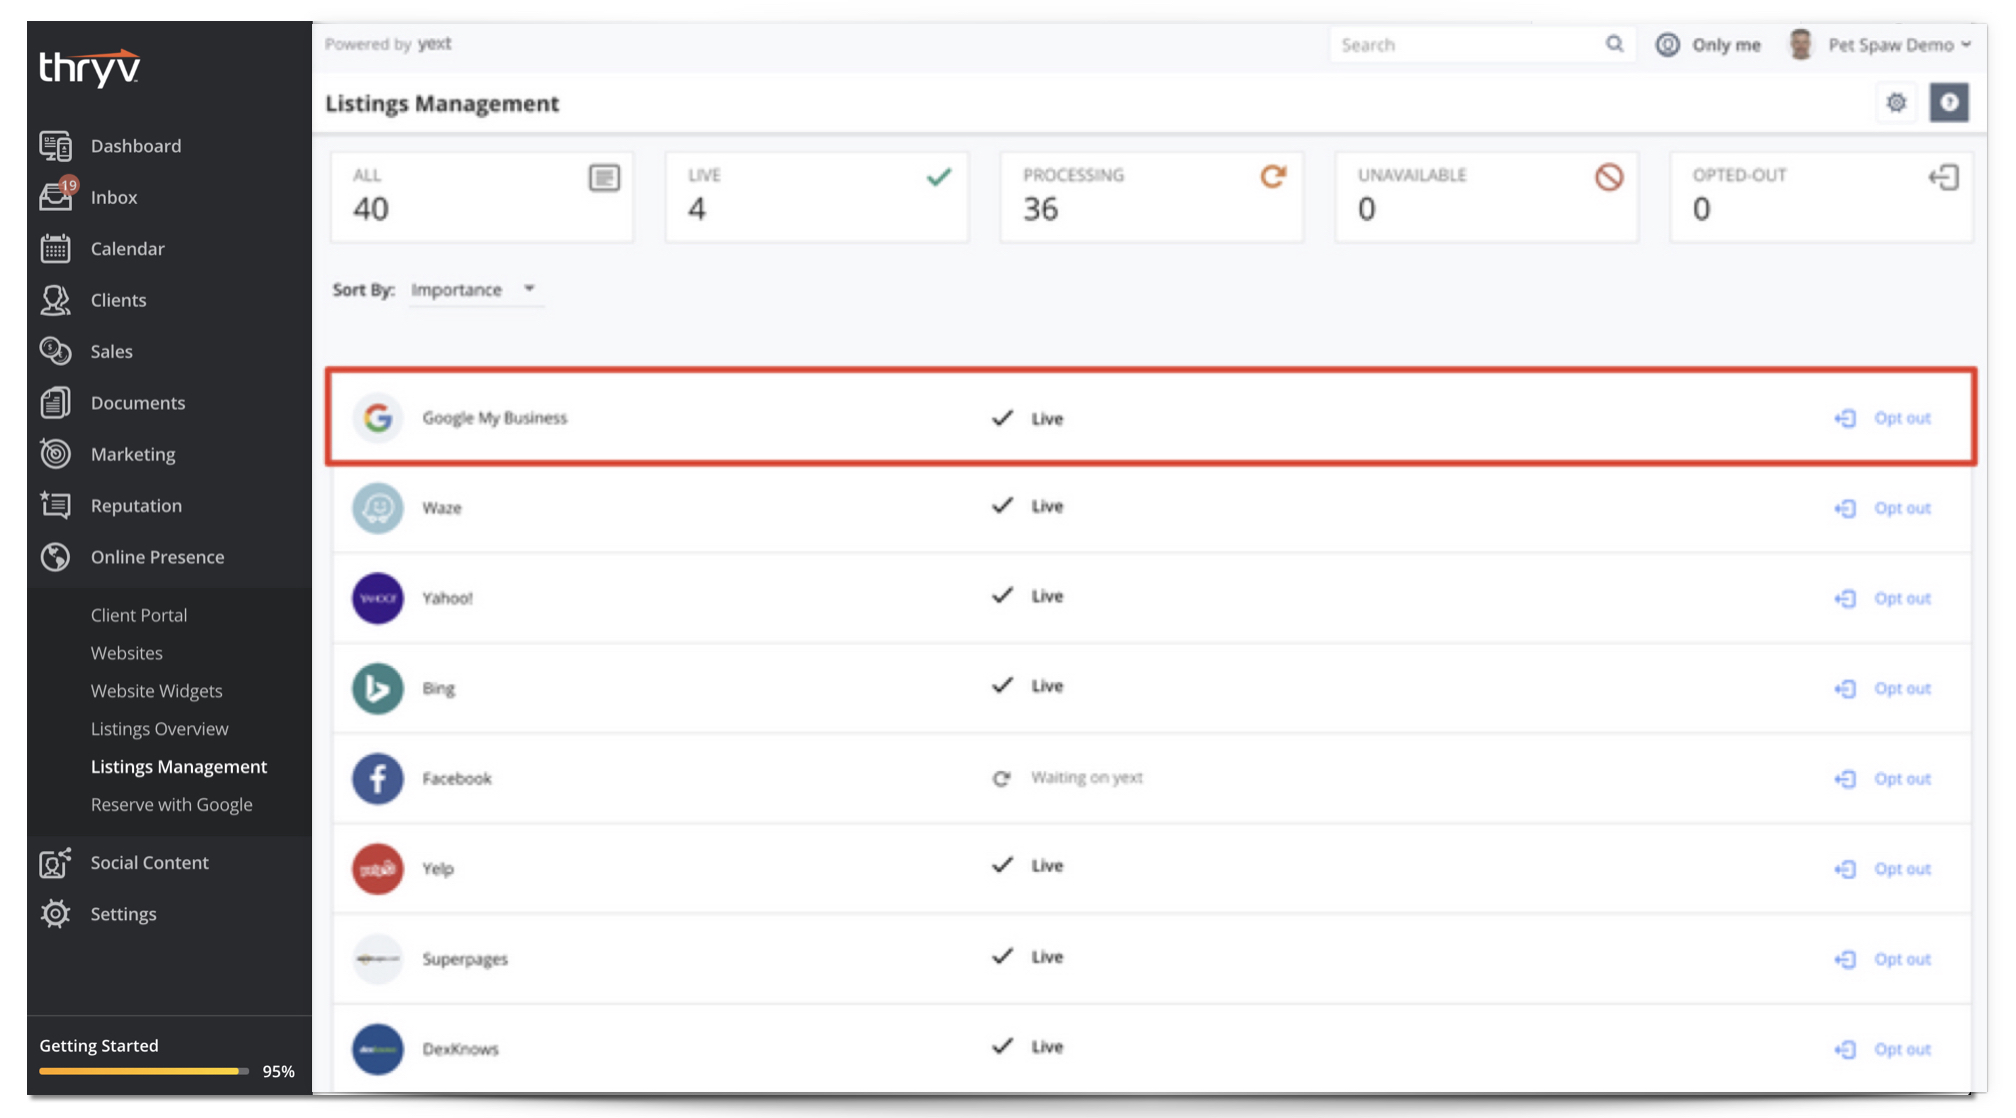Image resolution: width=2016 pixels, height=1118 pixels.
Task: Click the DexKnows logo icon
Action: (378, 1049)
